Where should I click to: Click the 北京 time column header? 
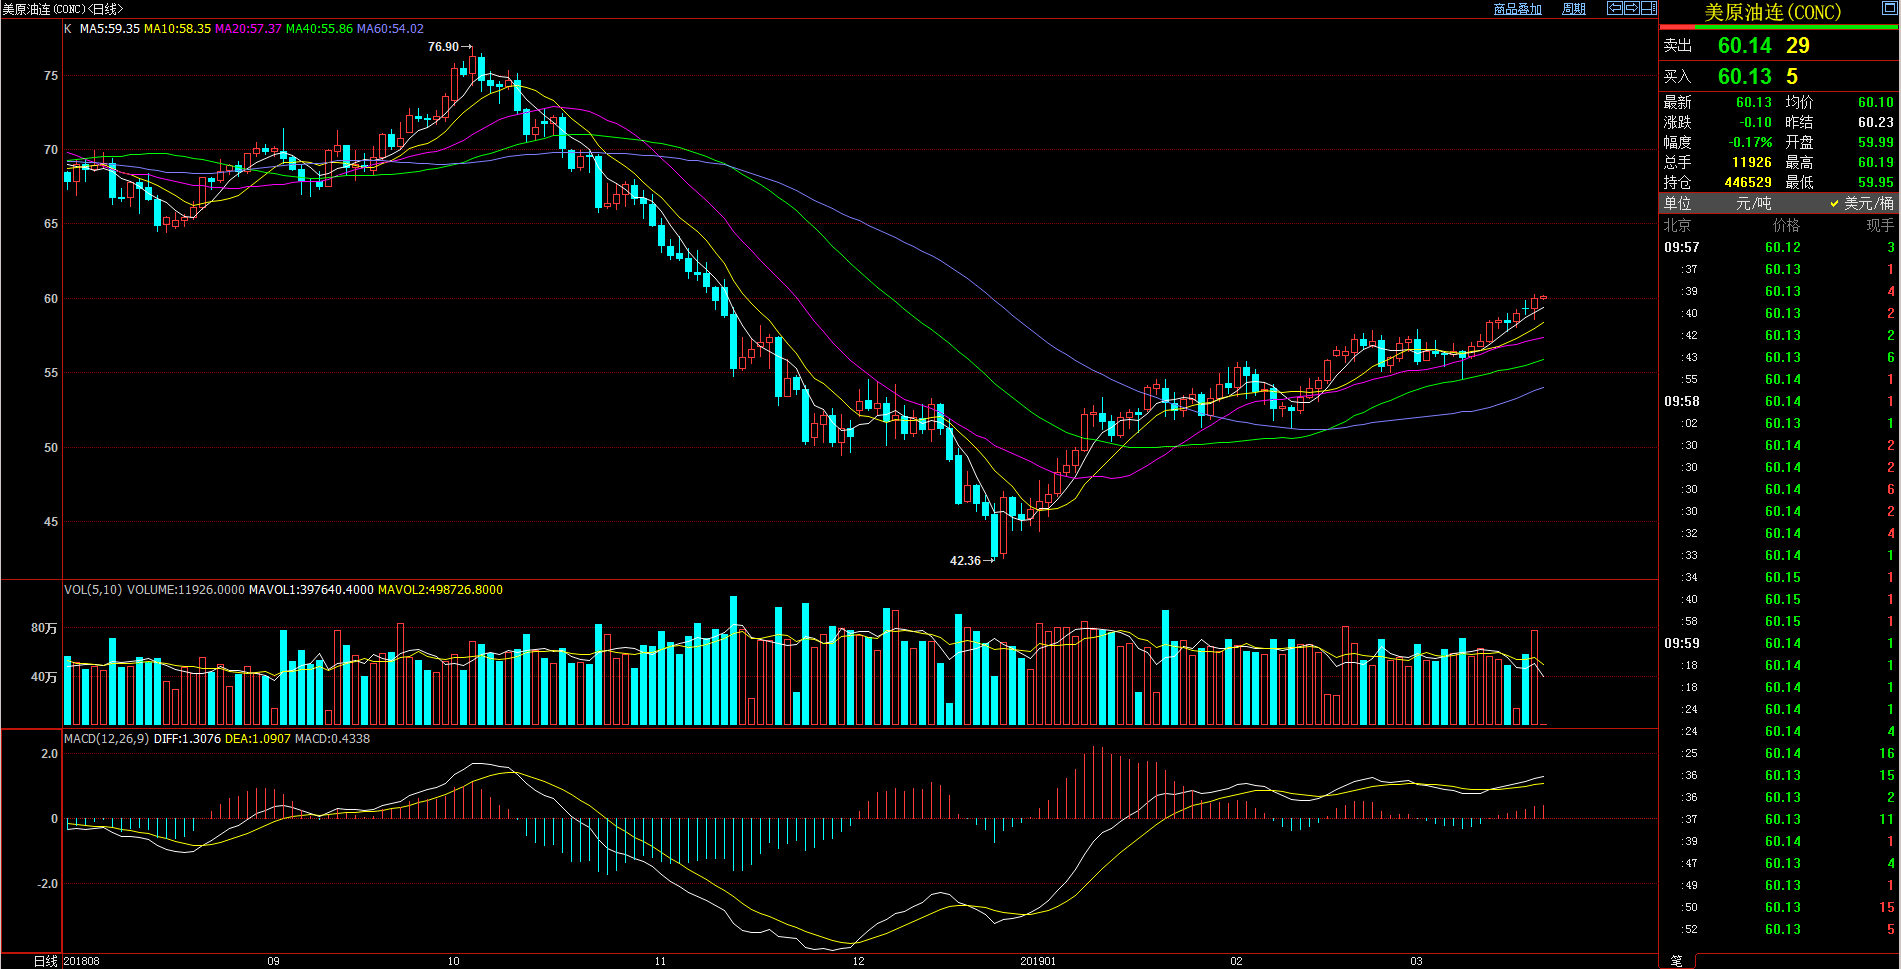tap(1677, 226)
